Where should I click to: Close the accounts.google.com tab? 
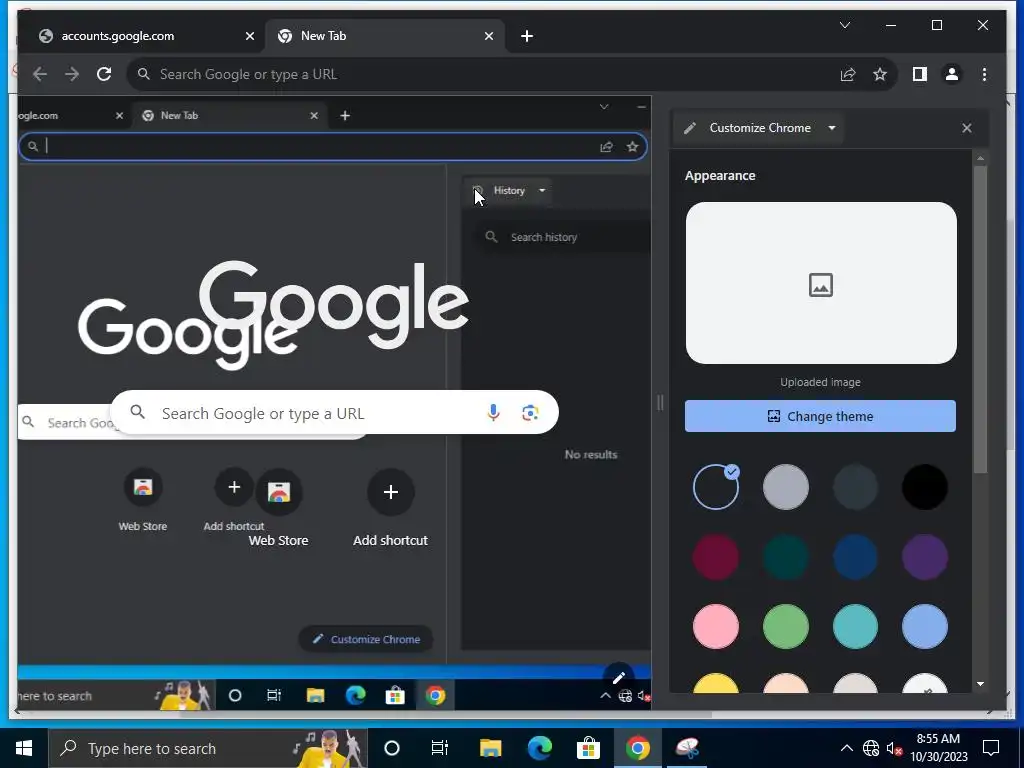(249, 36)
